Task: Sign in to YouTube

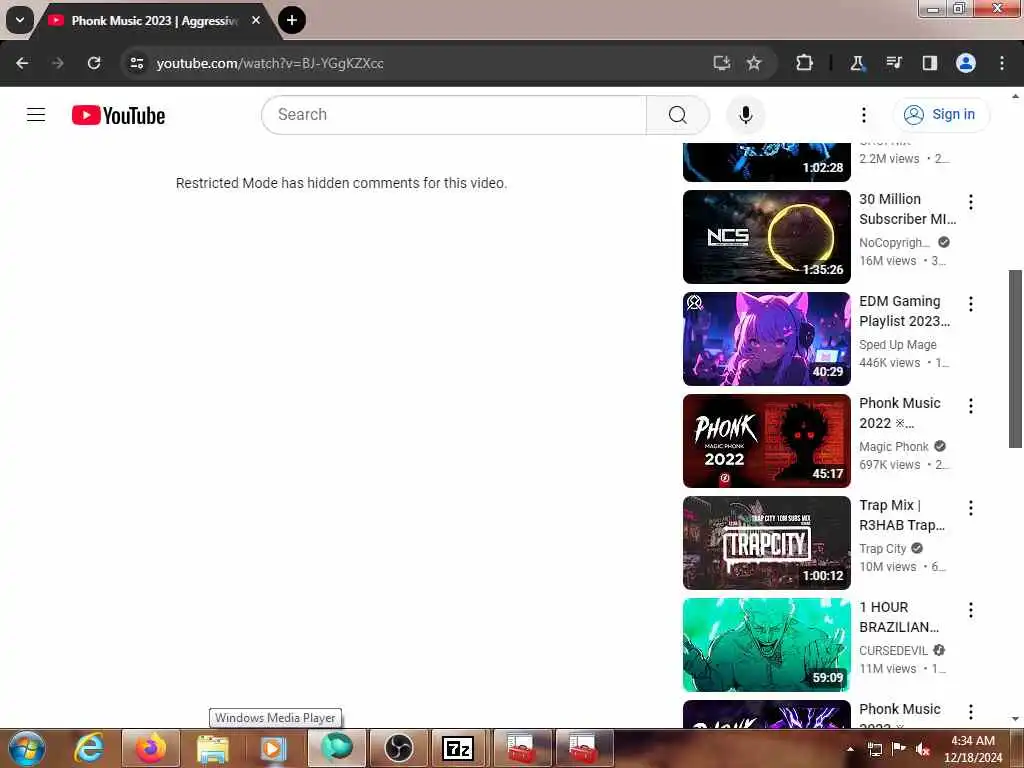Action: [940, 115]
